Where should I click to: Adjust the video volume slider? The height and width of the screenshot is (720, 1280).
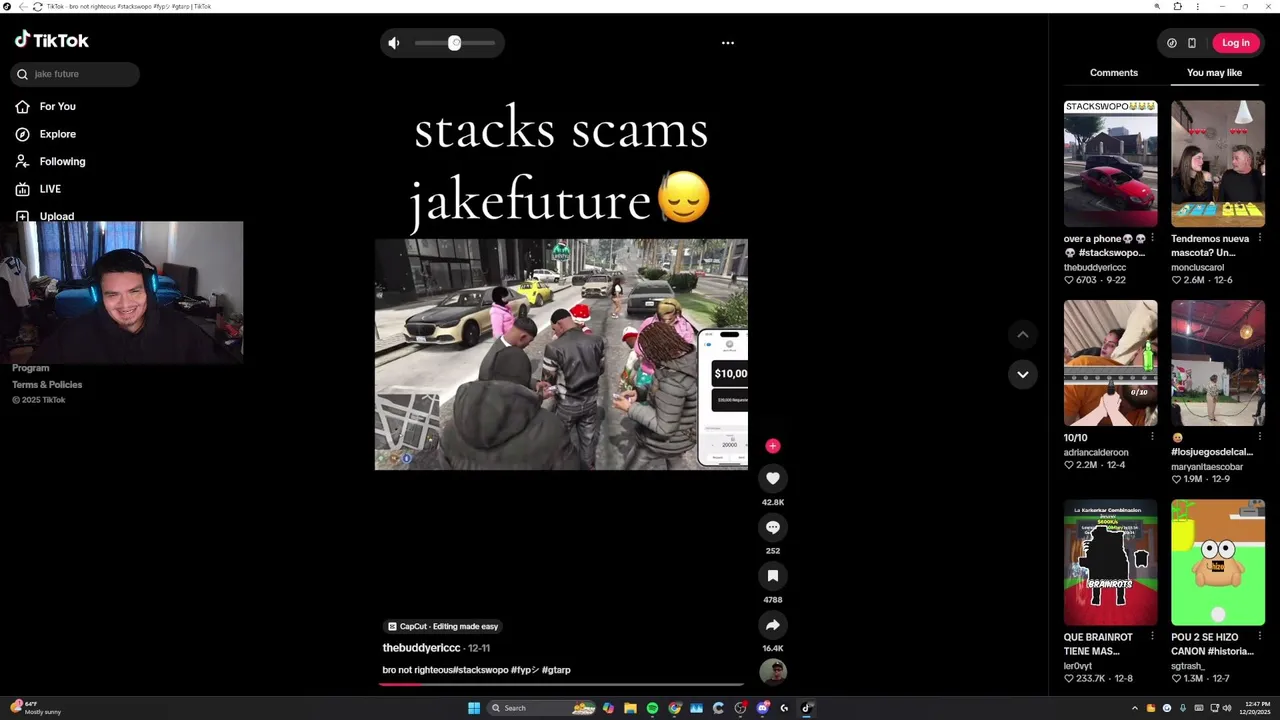click(x=455, y=43)
